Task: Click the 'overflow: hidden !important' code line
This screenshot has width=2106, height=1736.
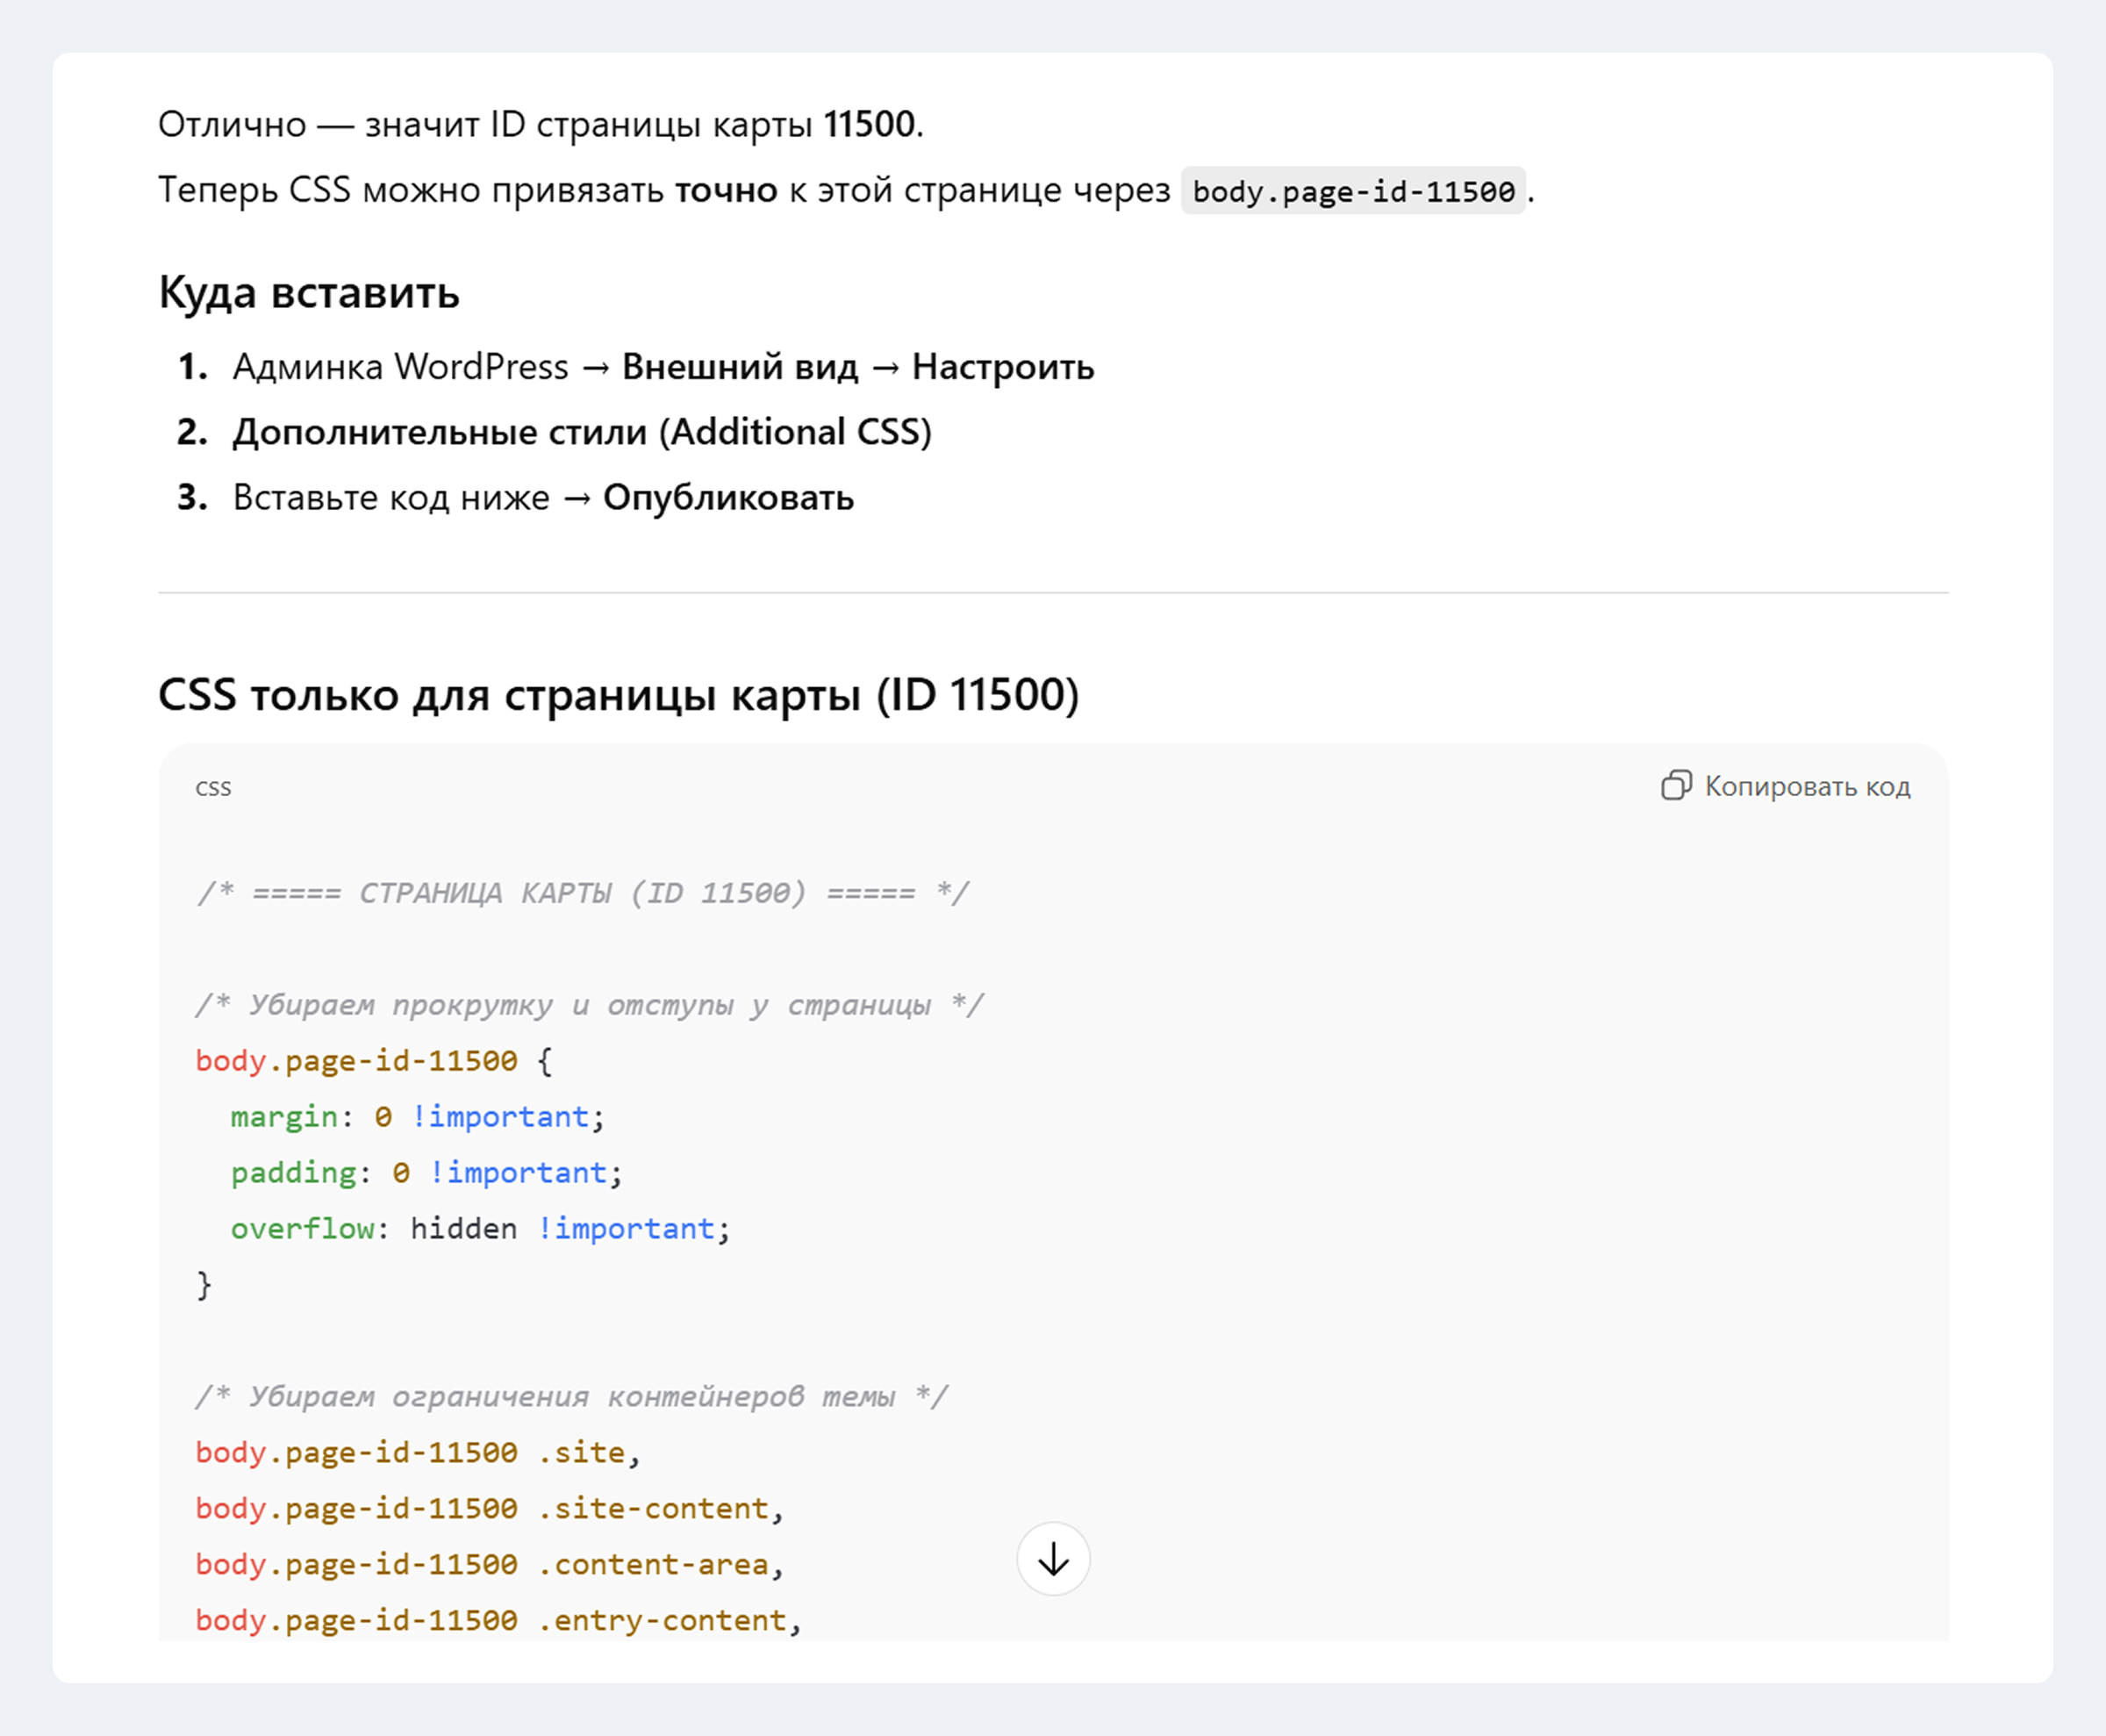Action: click(480, 1228)
